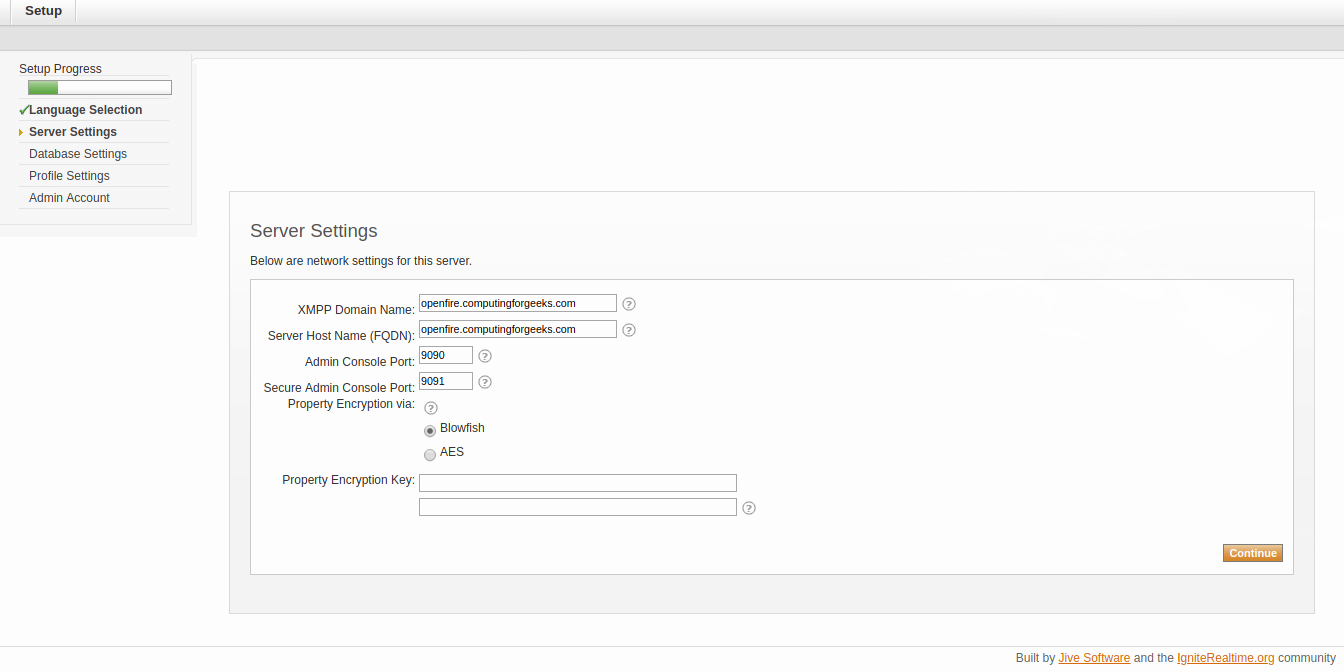1344x671 pixels.
Task: Click help icon next to XMPP Domain Name
Action: 629,304
